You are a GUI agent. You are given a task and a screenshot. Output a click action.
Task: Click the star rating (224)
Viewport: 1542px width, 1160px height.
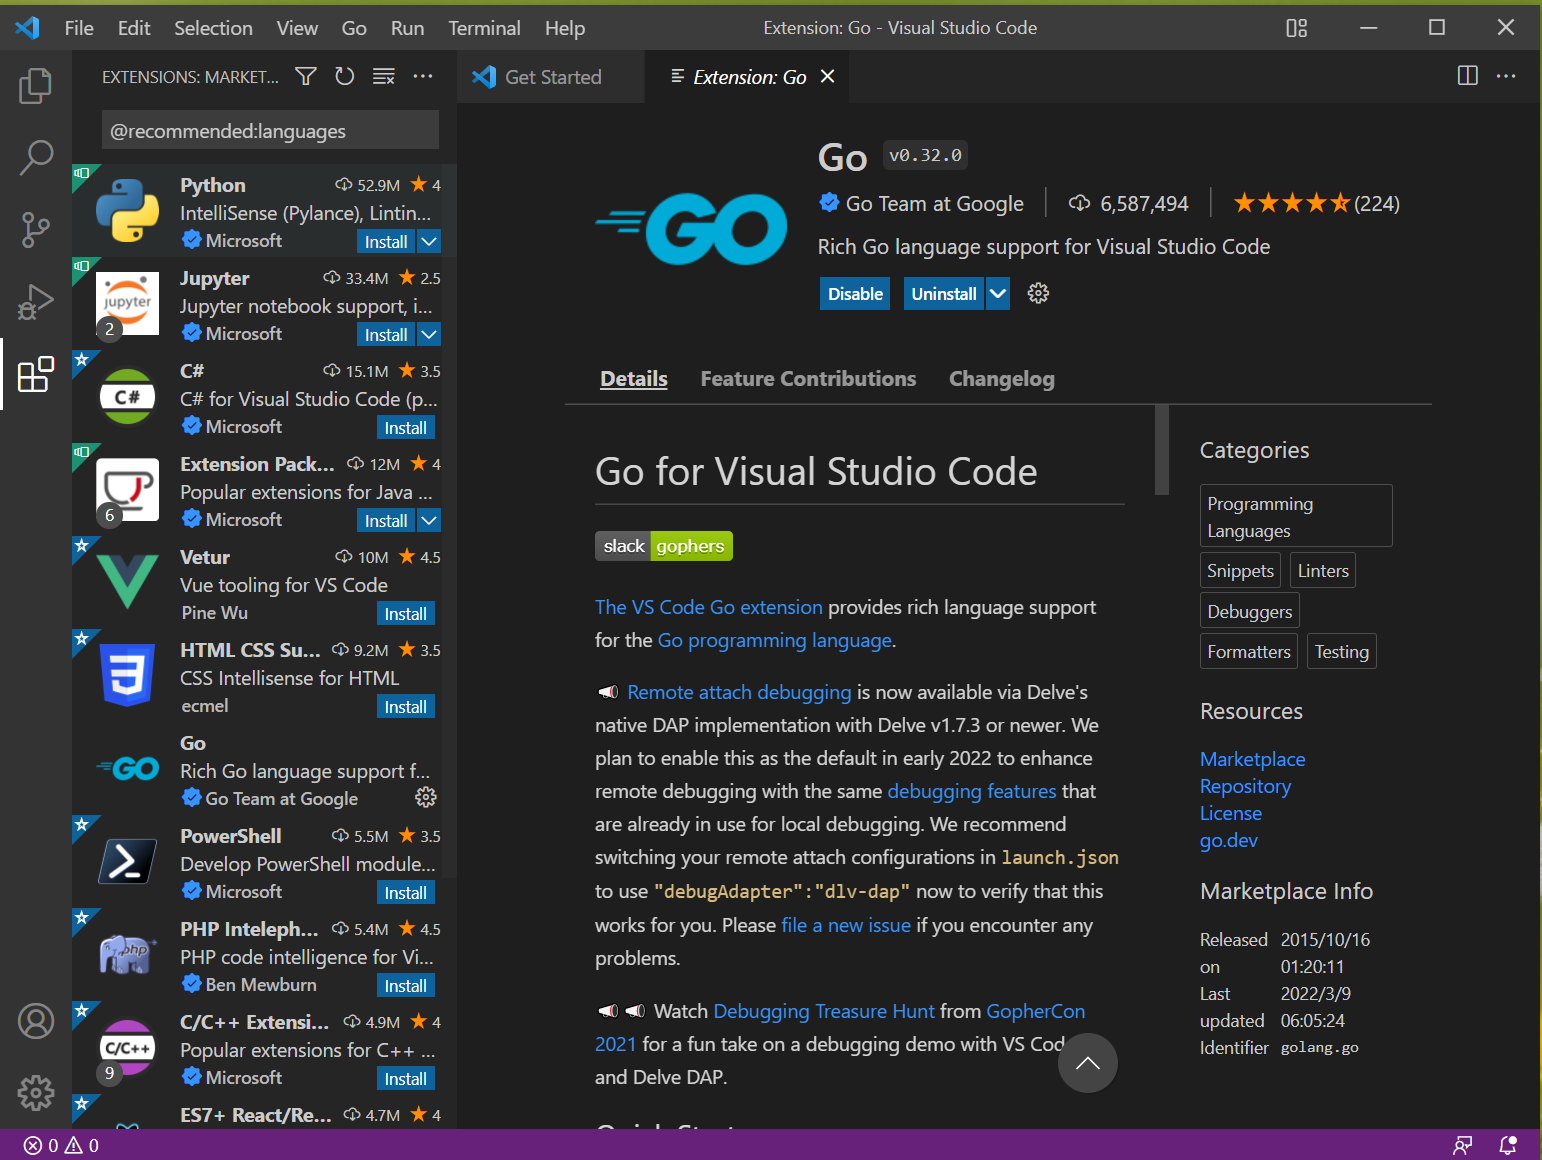tap(1316, 204)
